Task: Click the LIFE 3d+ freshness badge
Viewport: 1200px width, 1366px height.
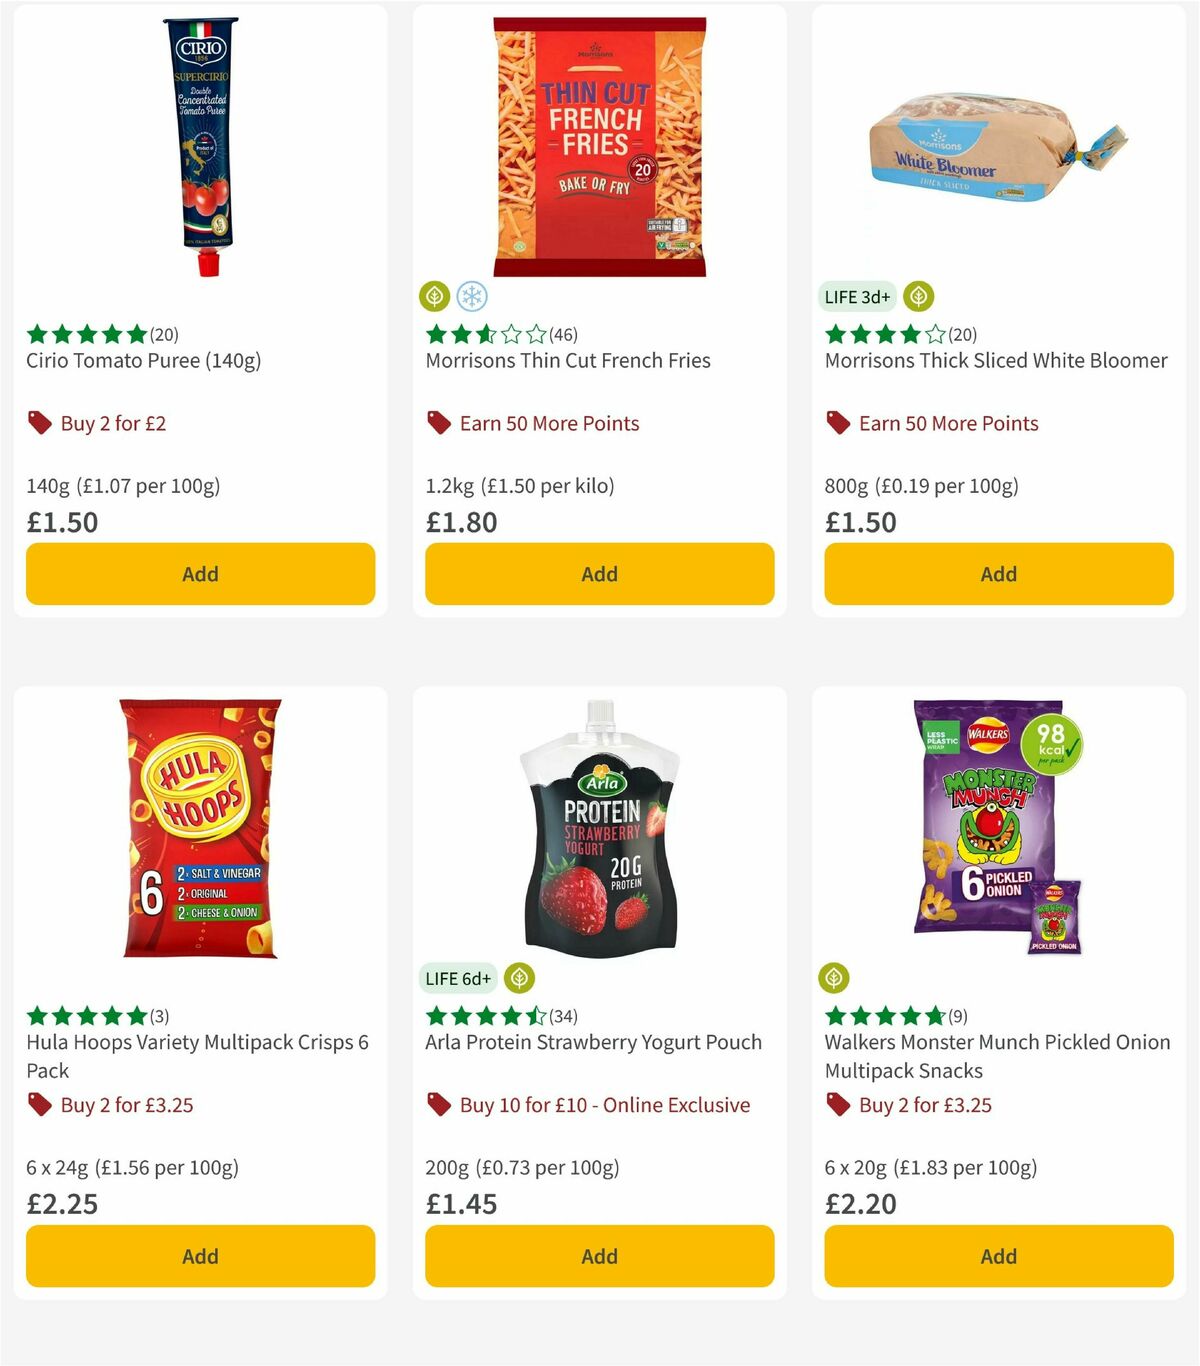Action: coord(856,296)
